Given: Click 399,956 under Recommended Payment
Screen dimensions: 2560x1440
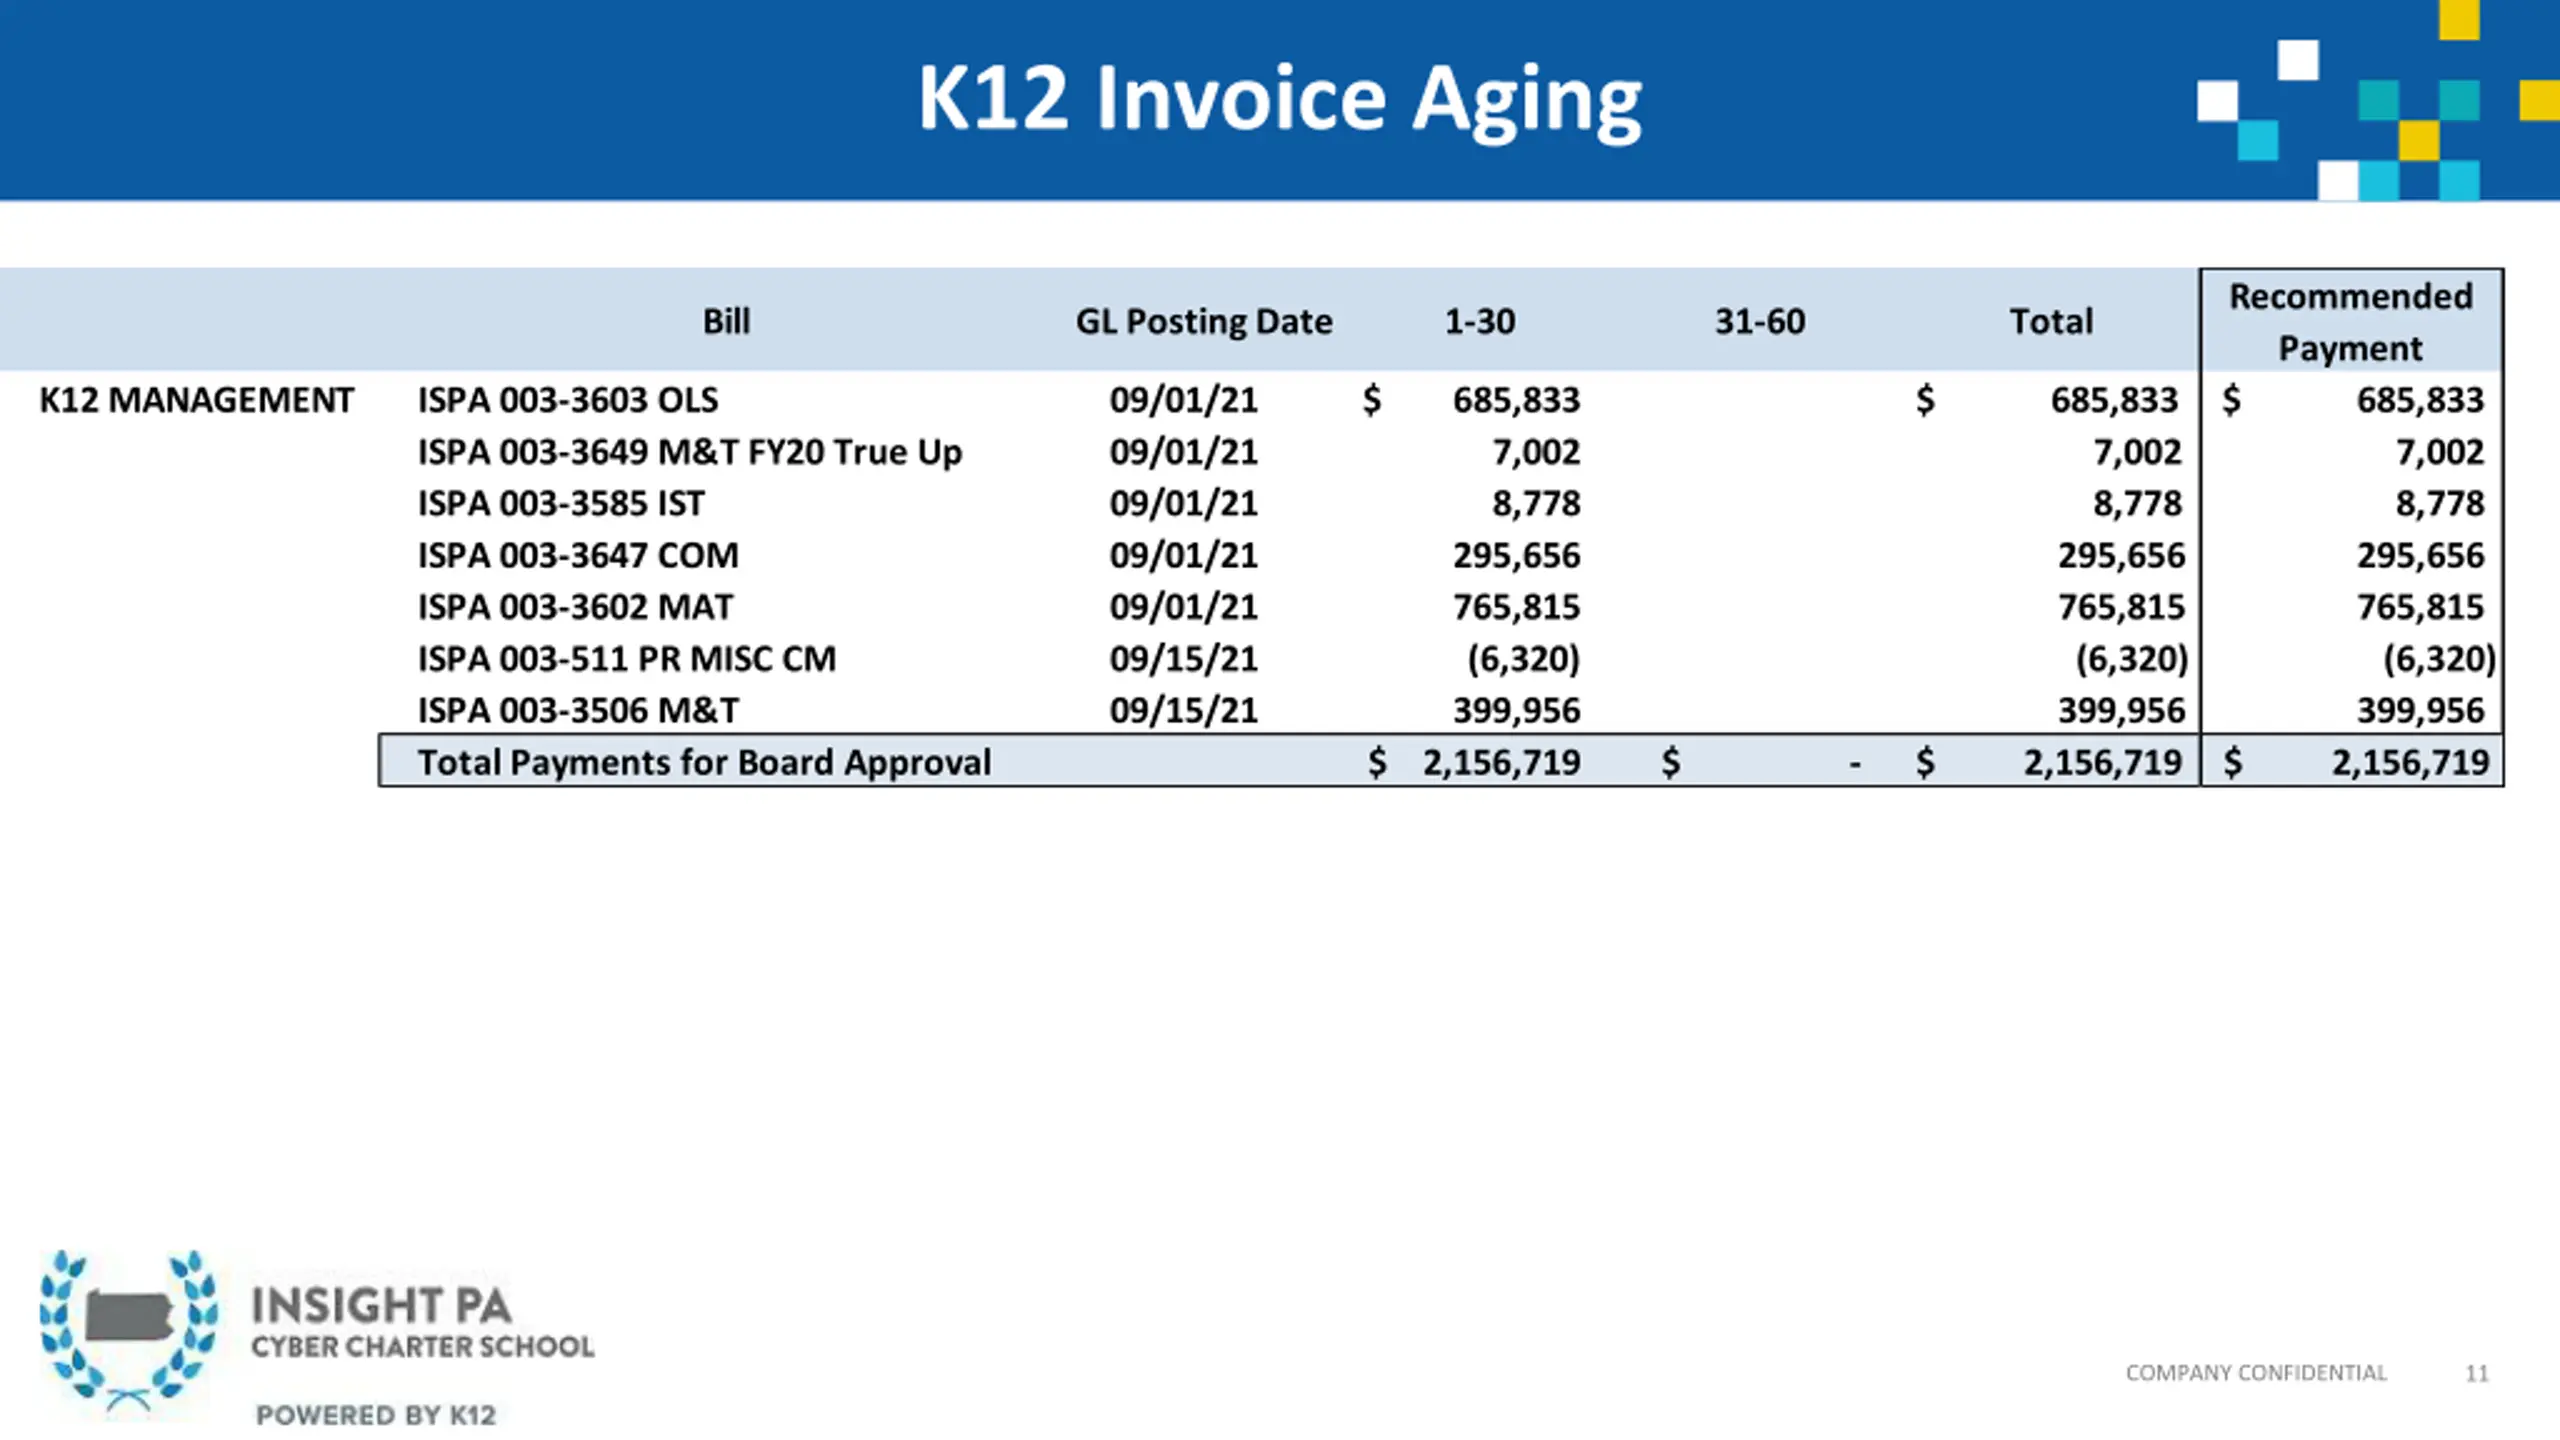Looking at the screenshot, I should point(2420,711).
